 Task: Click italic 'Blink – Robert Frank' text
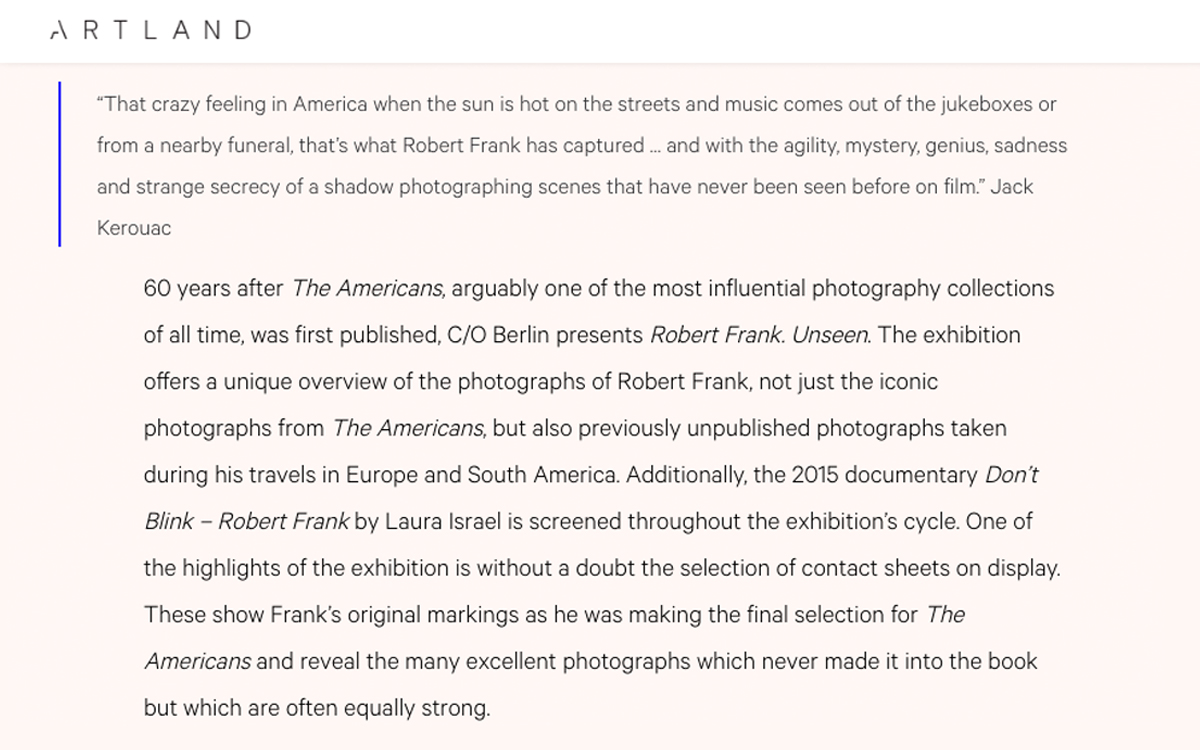tap(247, 521)
